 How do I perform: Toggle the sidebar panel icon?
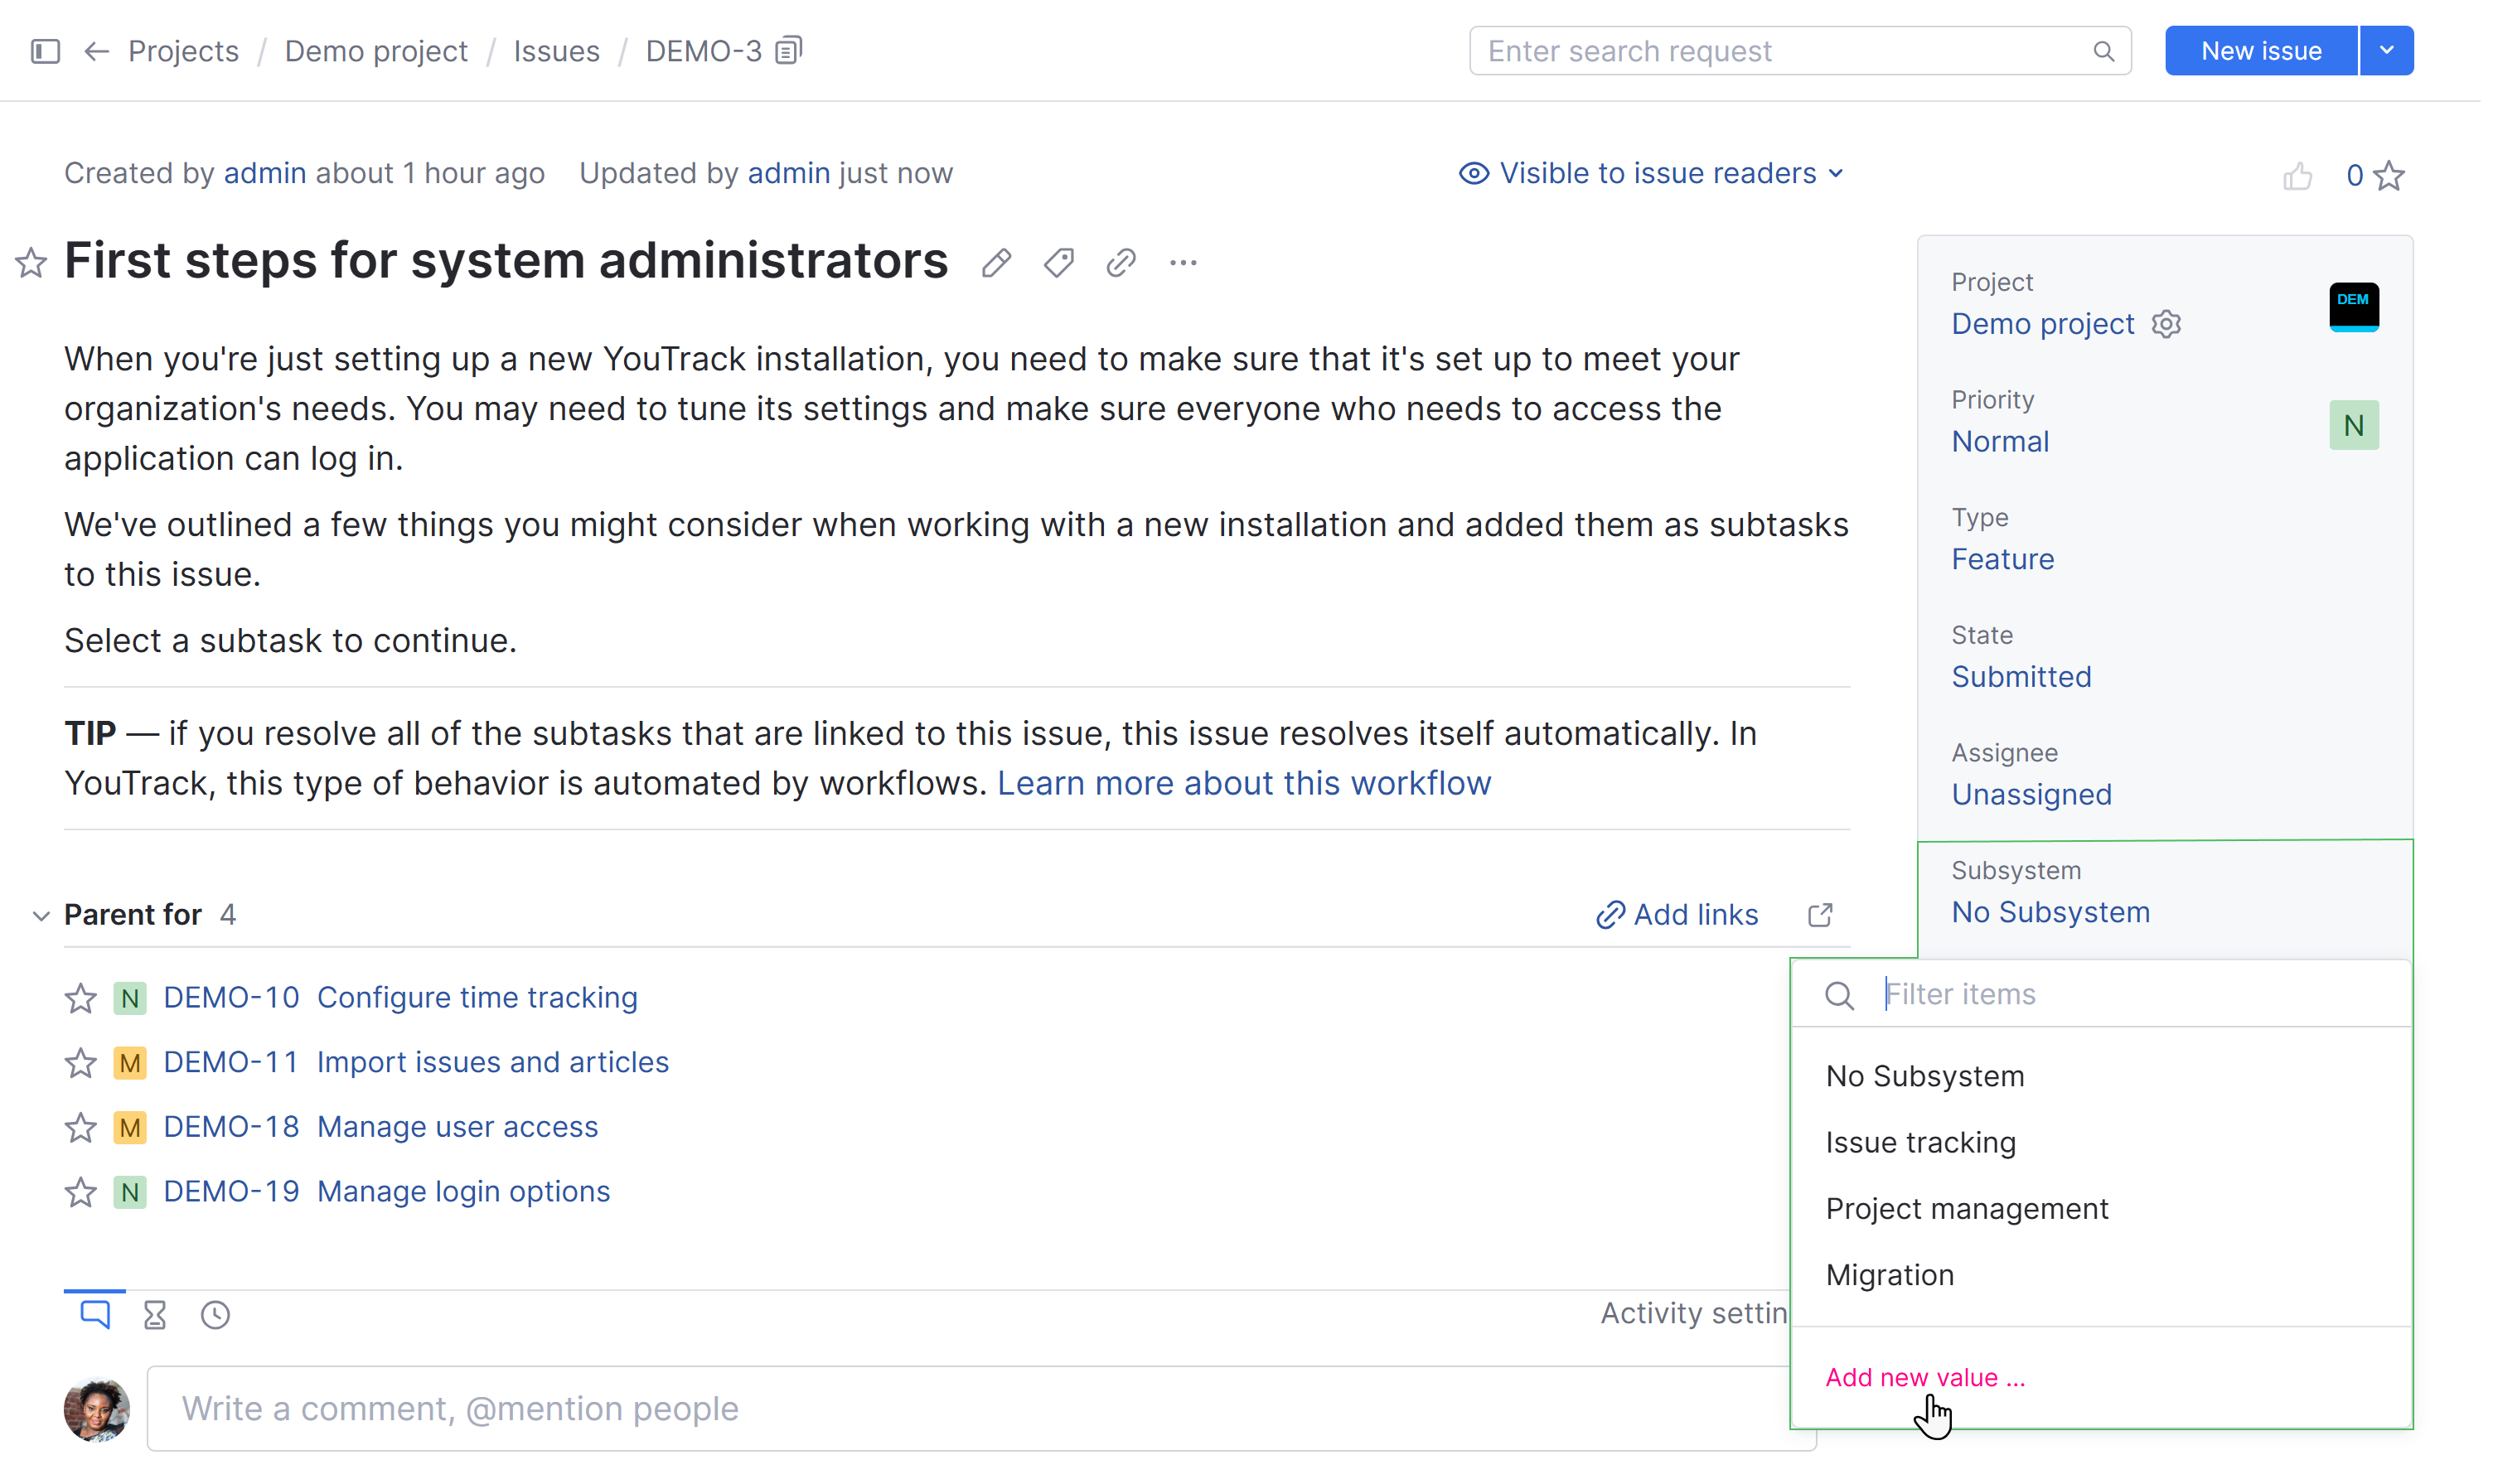46,51
